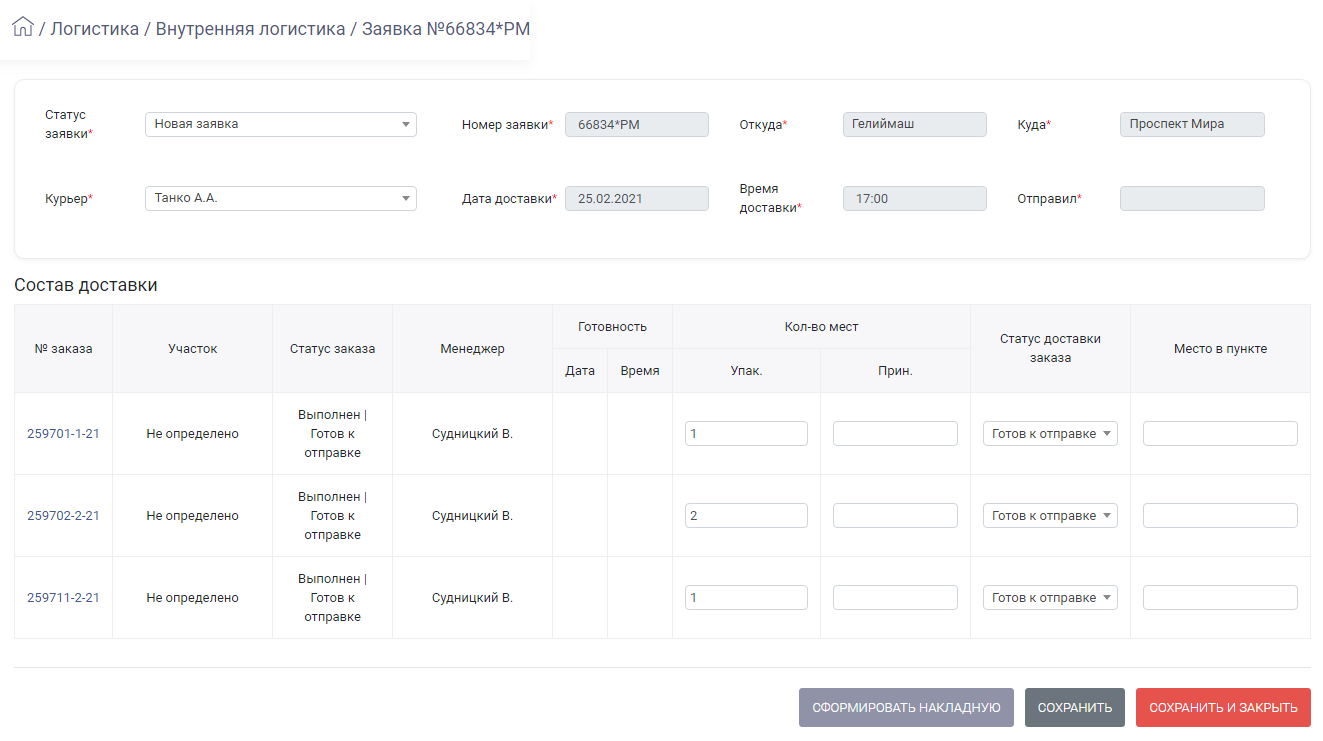Click Упак. field for order 259711-2-21
The height and width of the screenshot is (741, 1323).
(x=746, y=597)
